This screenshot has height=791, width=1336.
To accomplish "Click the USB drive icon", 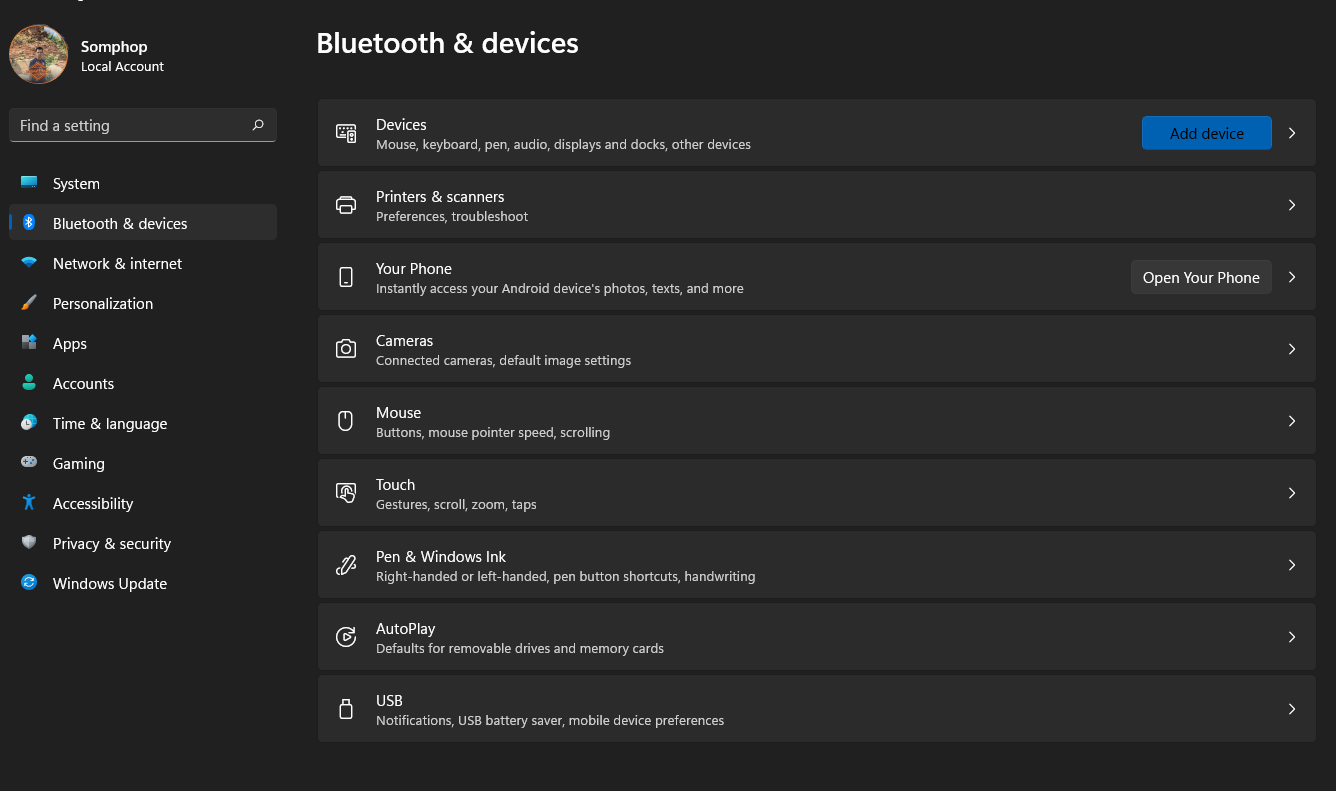I will pyautogui.click(x=346, y=709).
